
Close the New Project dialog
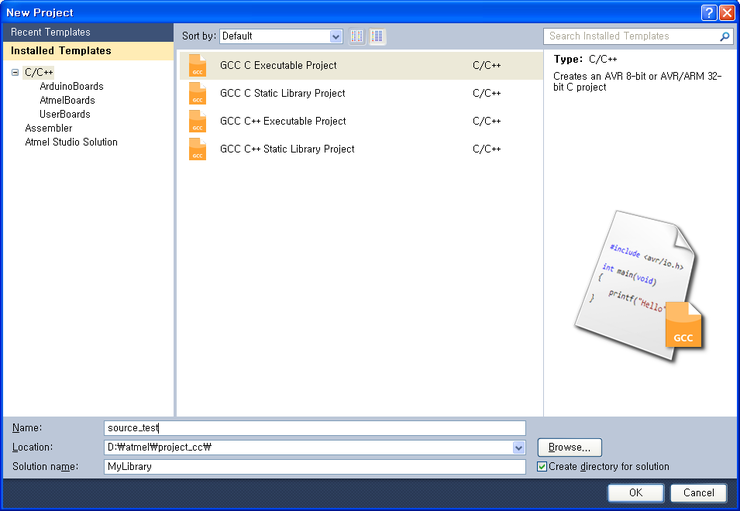pos(727,13)
